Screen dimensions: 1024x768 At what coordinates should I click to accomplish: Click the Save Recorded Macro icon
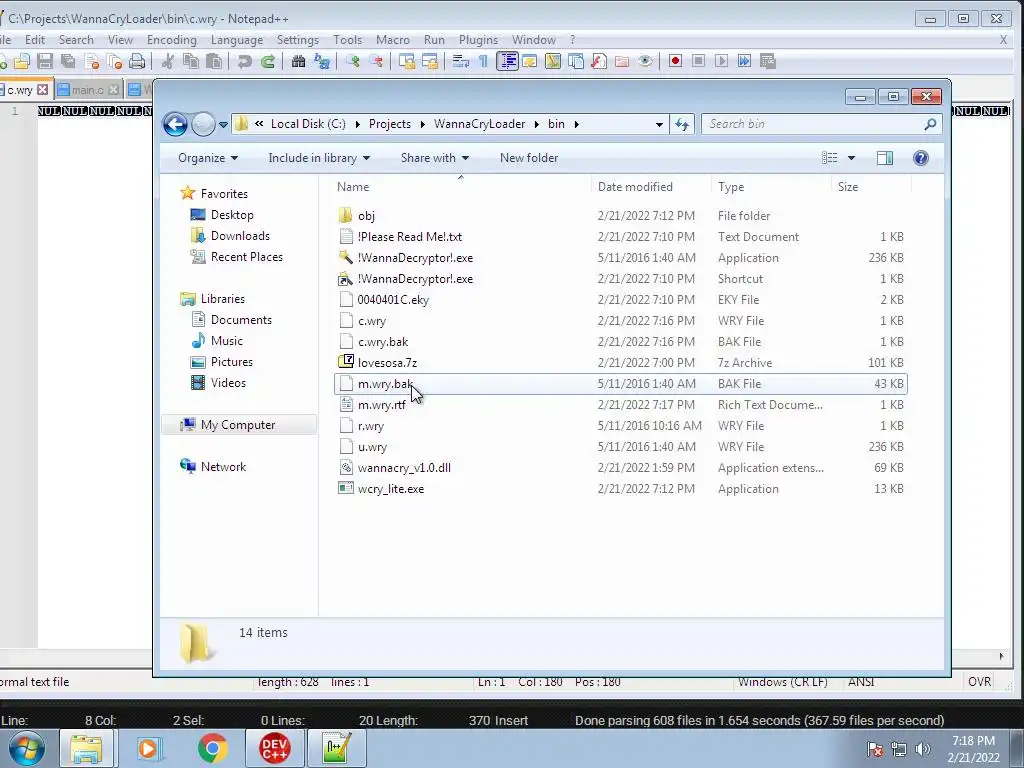coord(768,61)
